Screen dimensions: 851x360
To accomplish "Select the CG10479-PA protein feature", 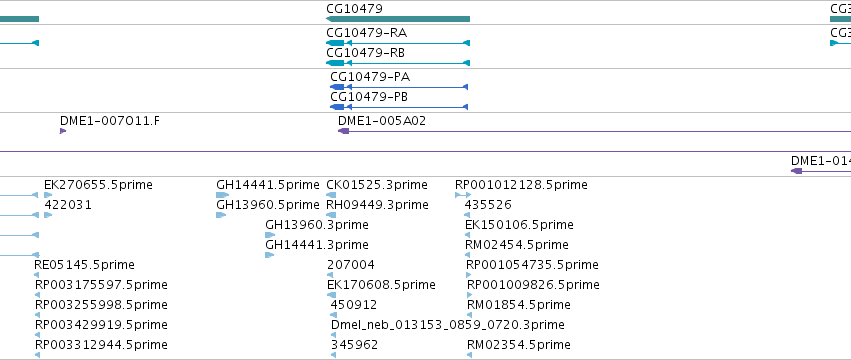I will coord(399,87).
